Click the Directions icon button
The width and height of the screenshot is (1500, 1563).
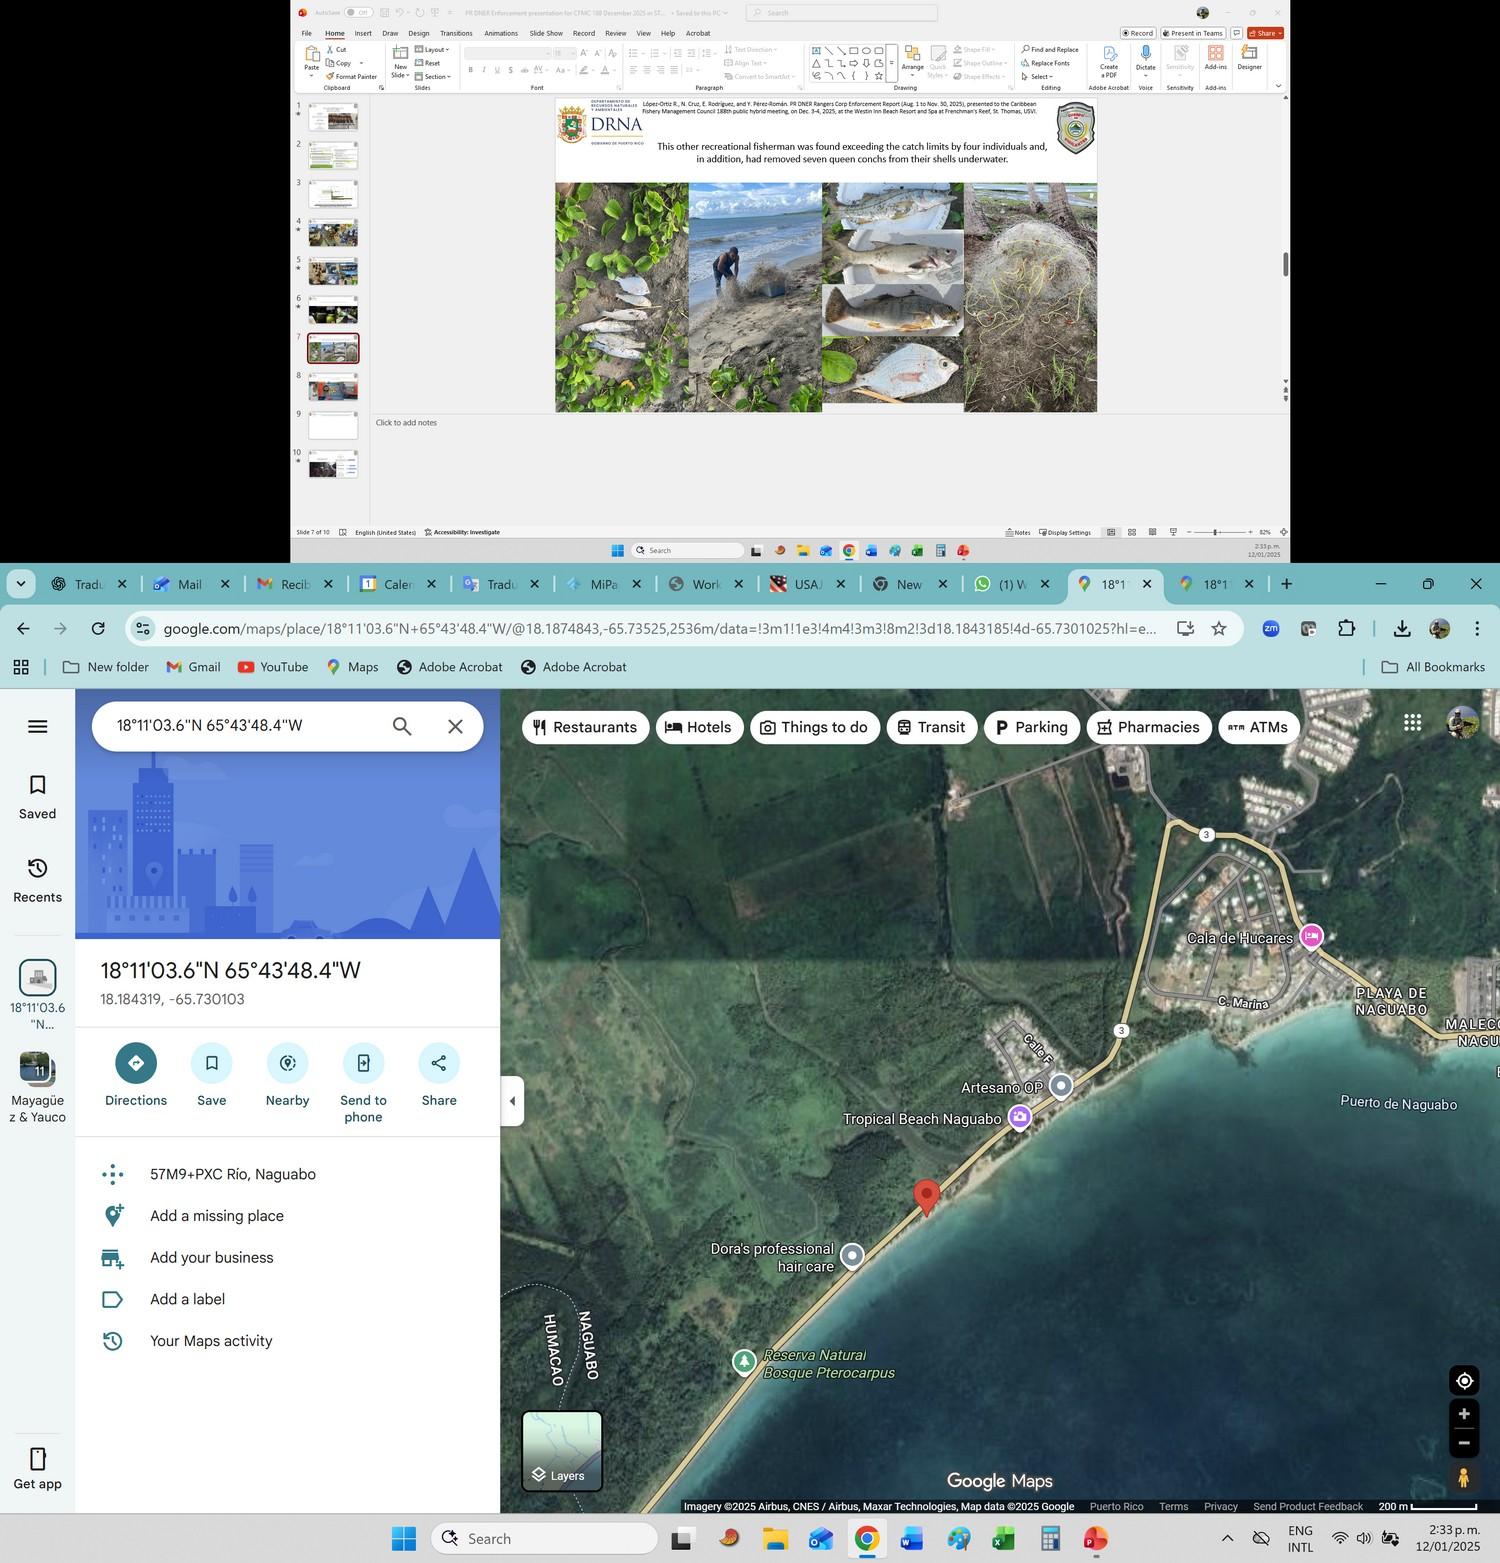pyautogui.click(x=136, y=1062)
